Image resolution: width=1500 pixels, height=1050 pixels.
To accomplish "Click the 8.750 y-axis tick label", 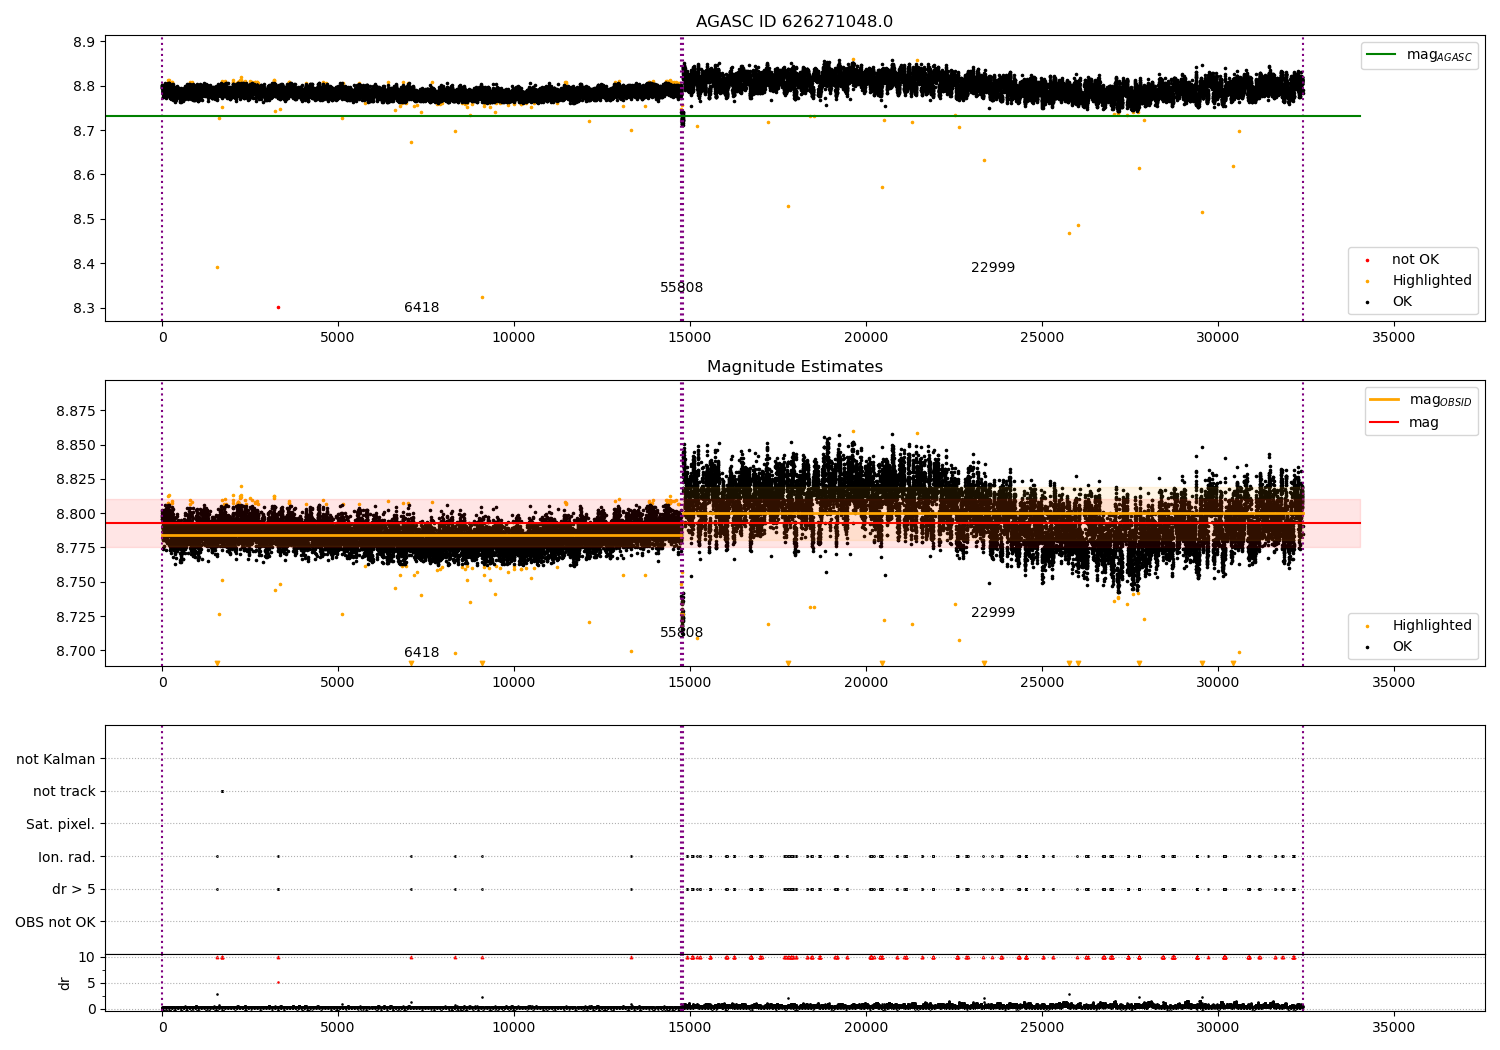I will tap(76, 583).
